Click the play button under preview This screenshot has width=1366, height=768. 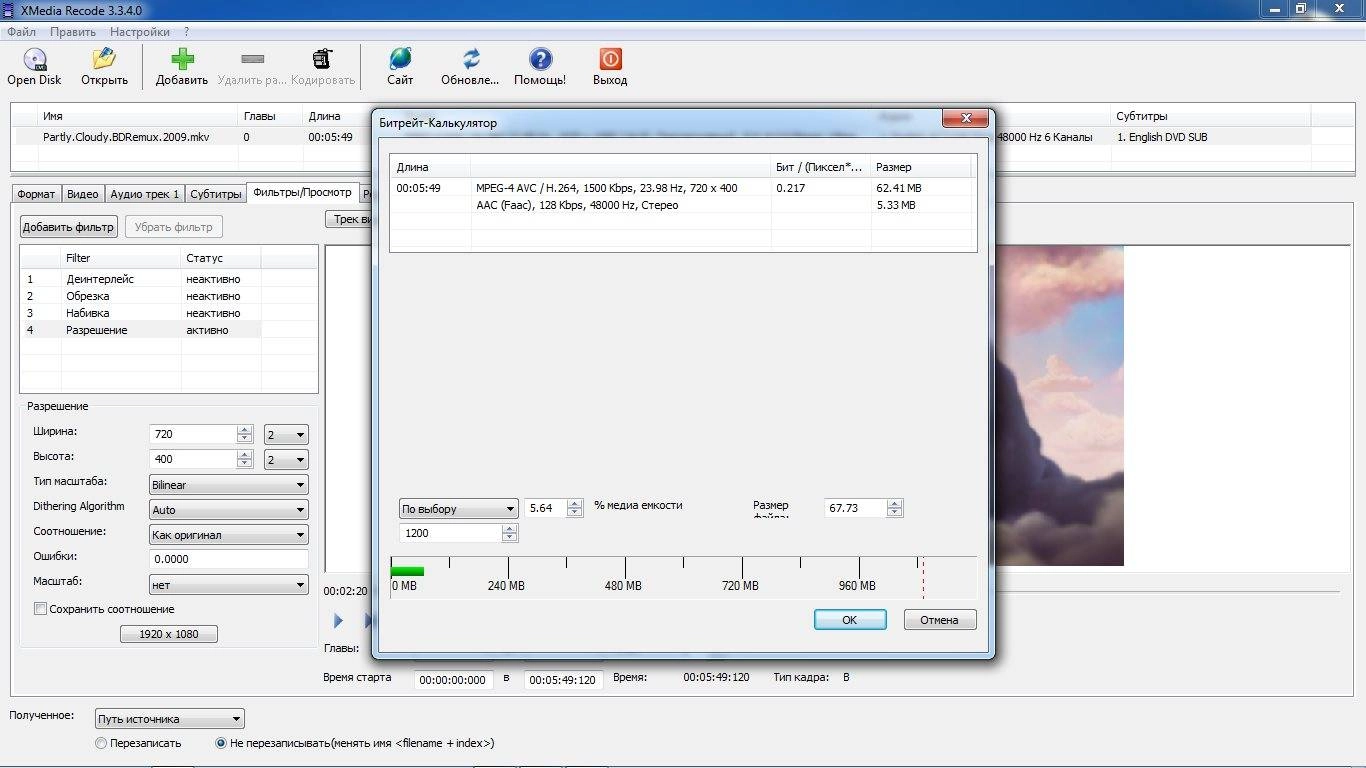tap(338, 621)
